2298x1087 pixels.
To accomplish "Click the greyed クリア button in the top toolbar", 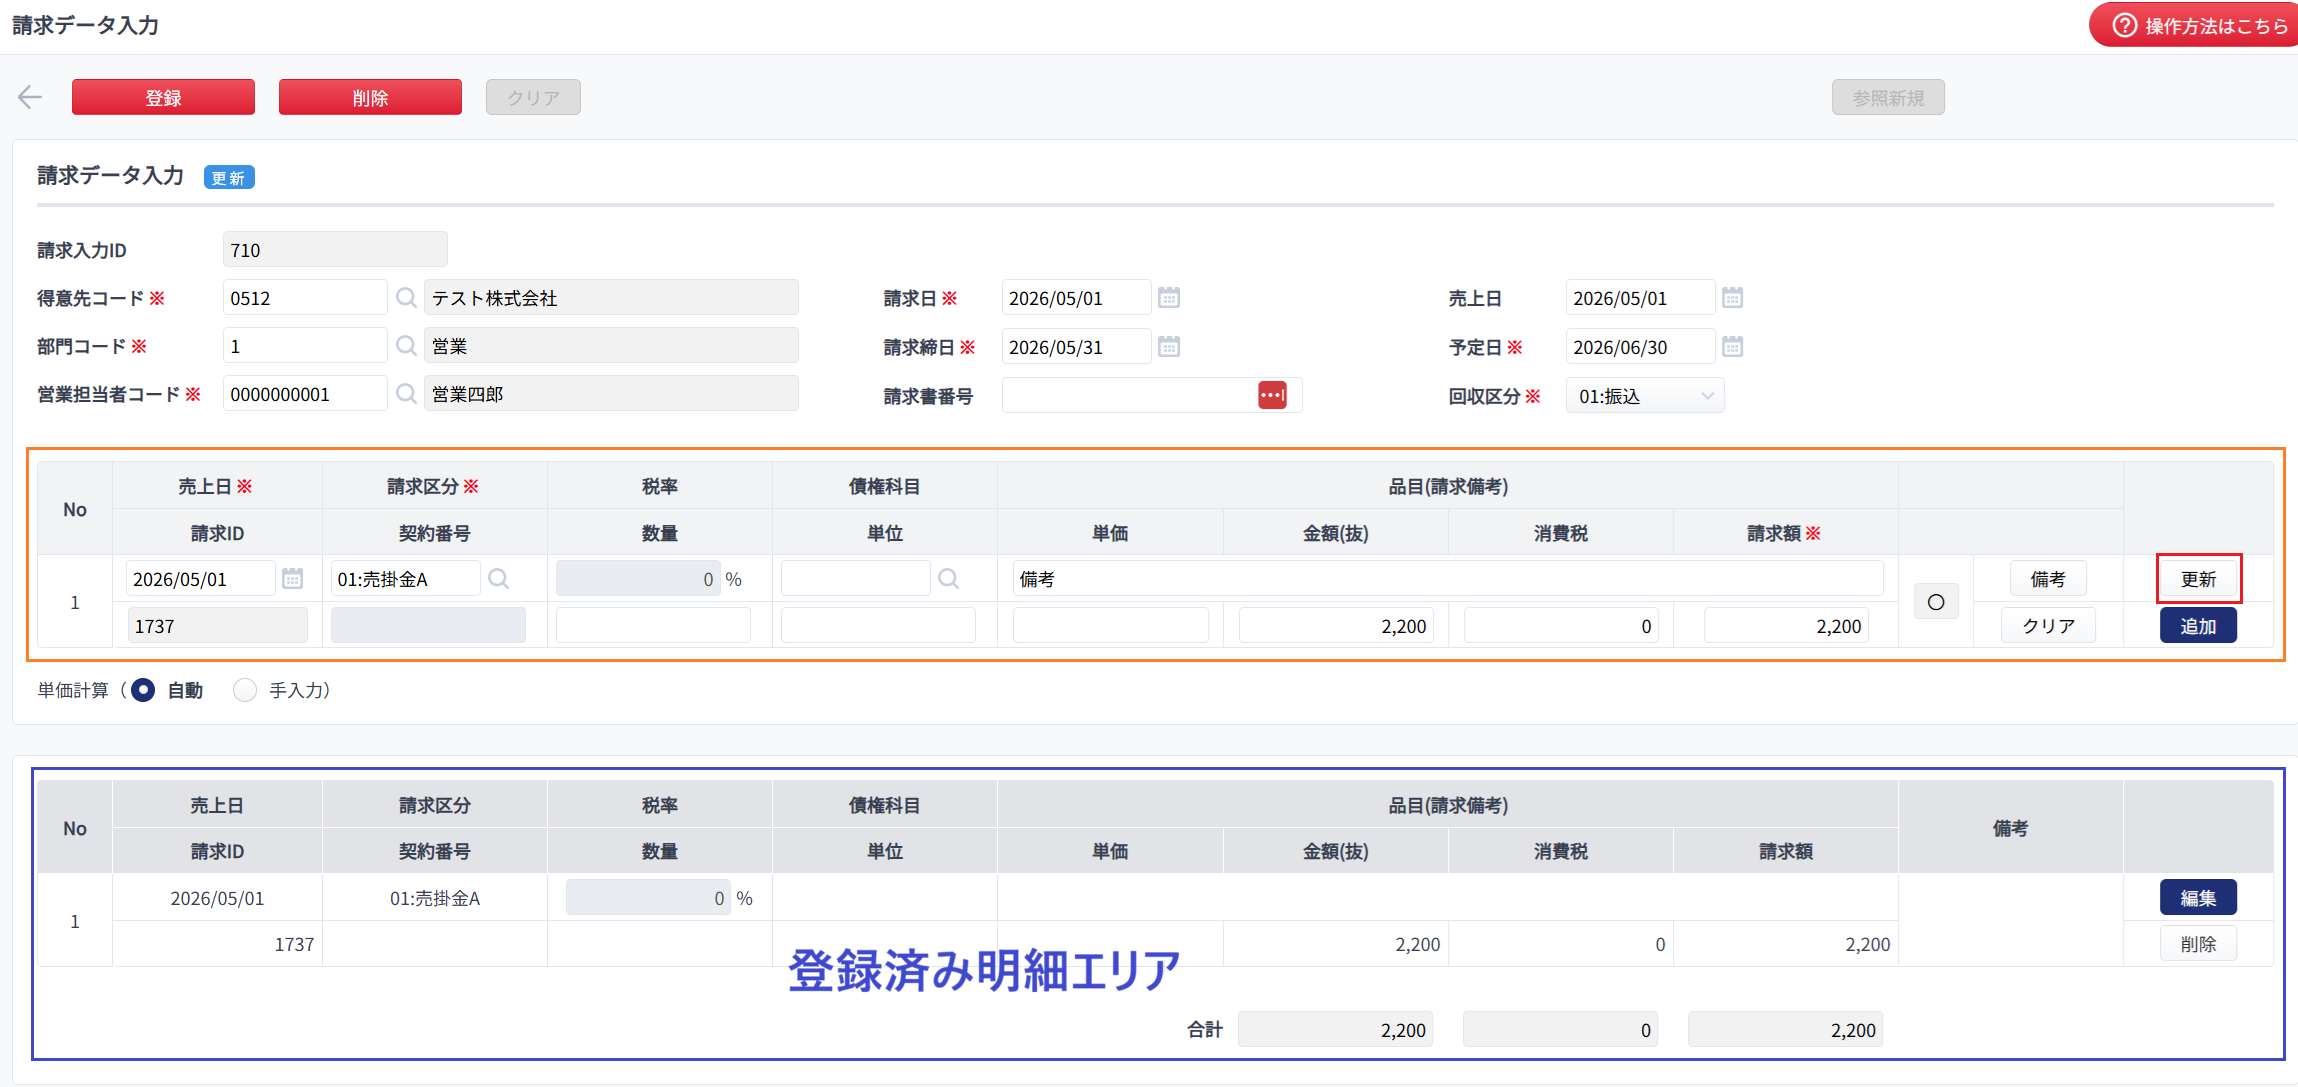I will click(533, 97).
